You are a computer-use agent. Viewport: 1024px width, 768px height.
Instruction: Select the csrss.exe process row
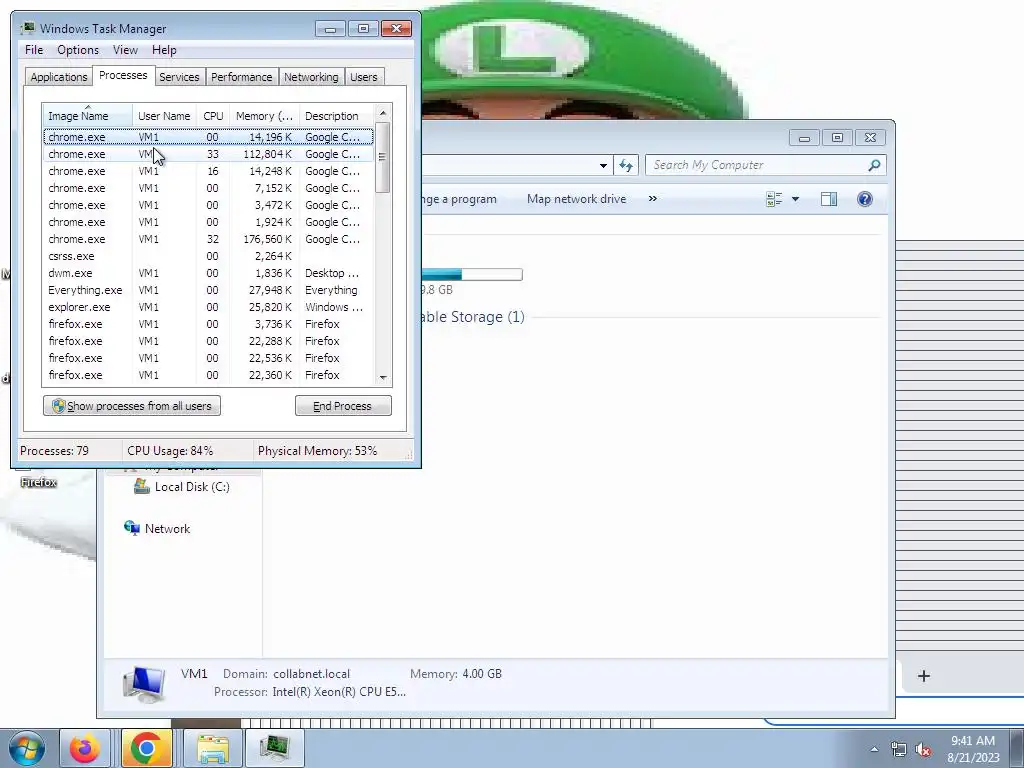[208, 256]
